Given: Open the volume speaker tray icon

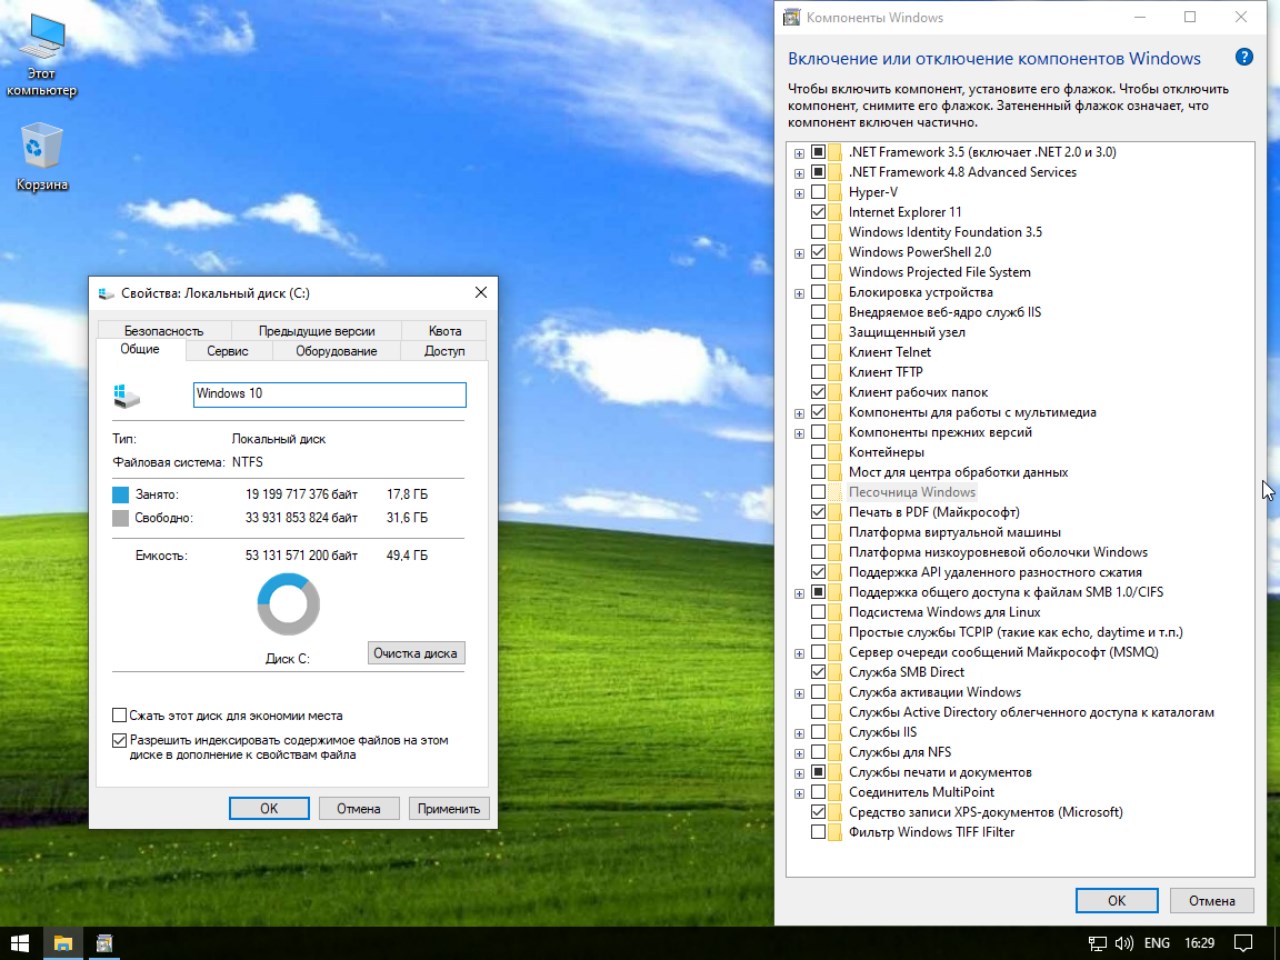Looking at the screenshot, I should [x=1124, y=943].
